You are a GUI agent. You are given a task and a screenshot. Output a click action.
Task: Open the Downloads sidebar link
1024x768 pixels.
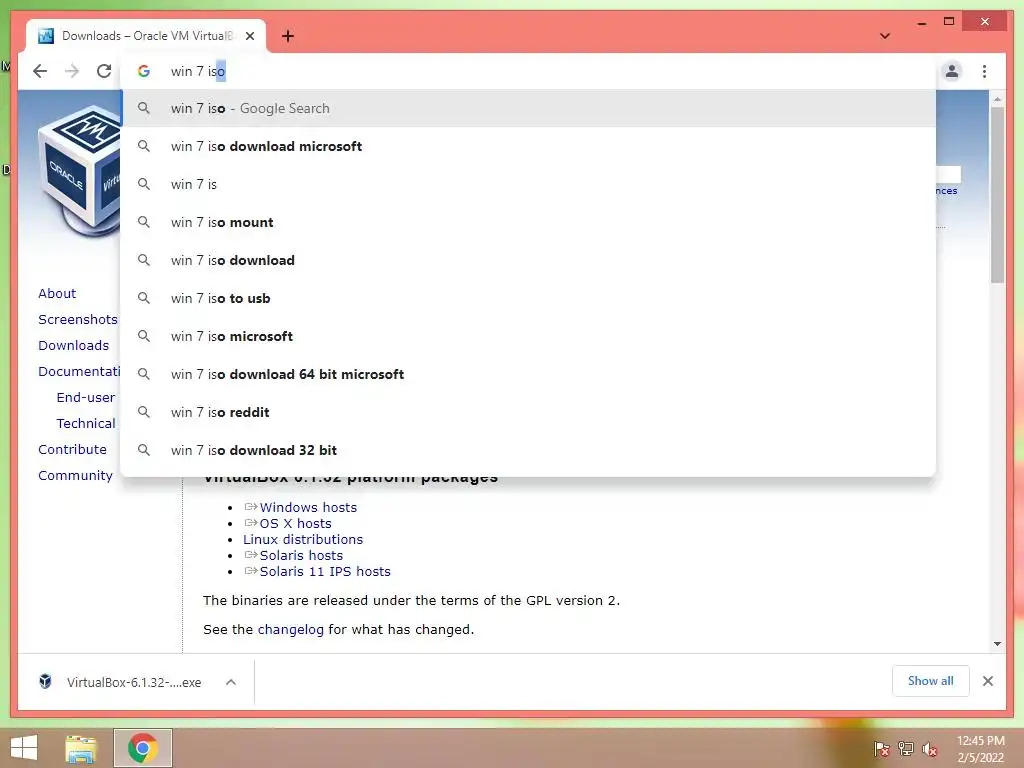tap(73, 345)
